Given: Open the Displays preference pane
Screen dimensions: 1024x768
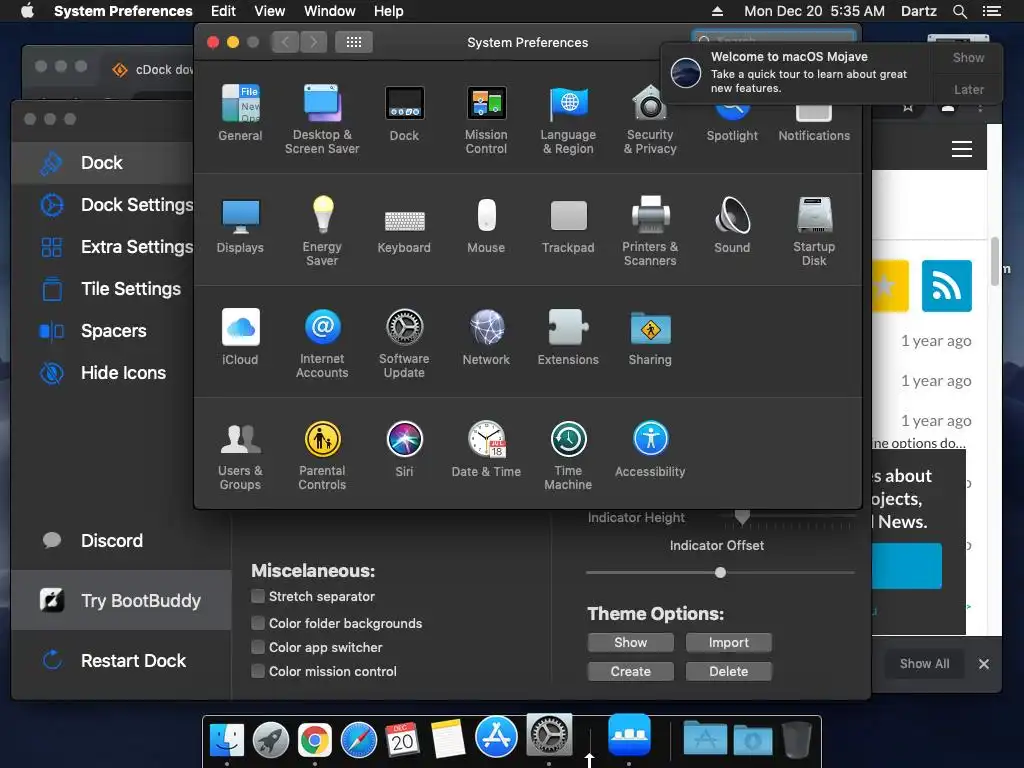Looking at the screenshot, I should (240, 225).
